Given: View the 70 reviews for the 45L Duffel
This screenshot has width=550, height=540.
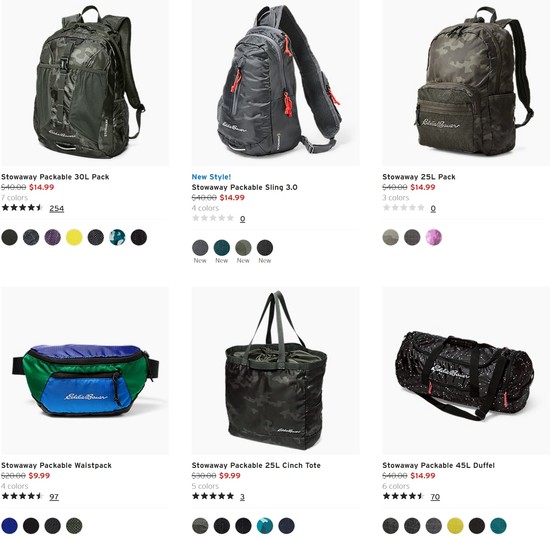Looking at the screenshot, I should click(435, 497).
